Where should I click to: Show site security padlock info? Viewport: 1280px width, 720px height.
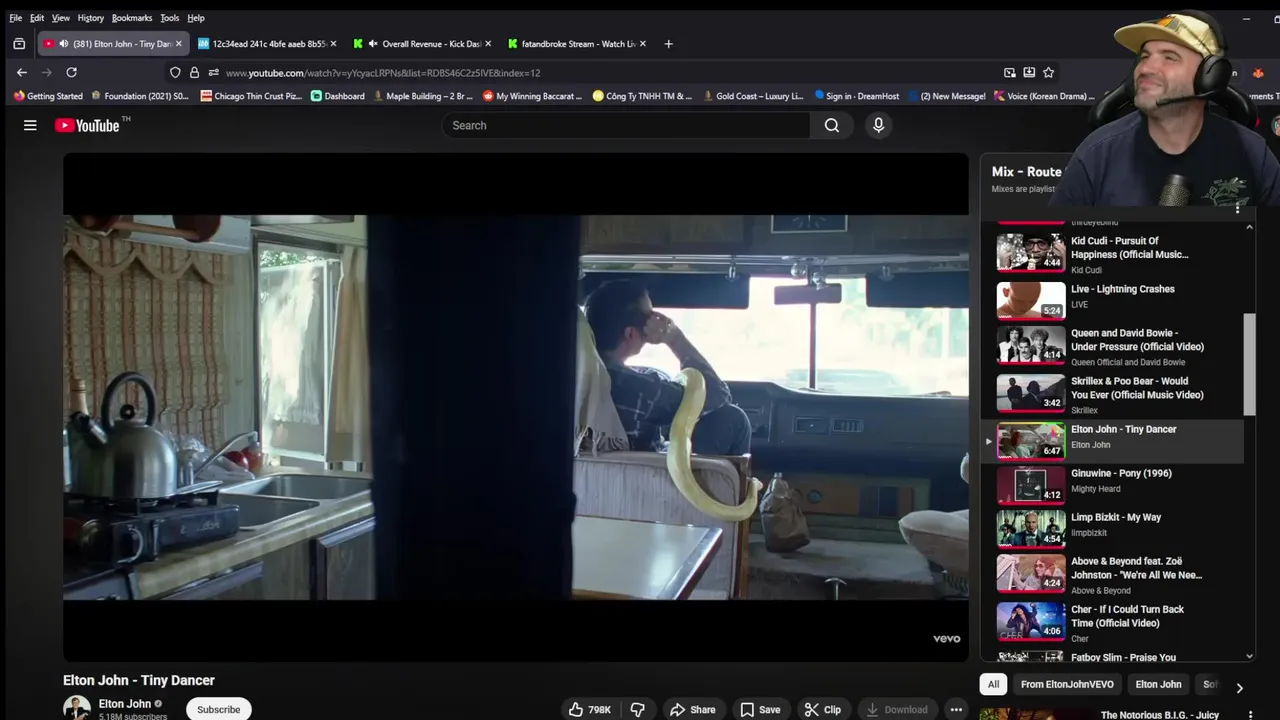[x=194, y=72]
